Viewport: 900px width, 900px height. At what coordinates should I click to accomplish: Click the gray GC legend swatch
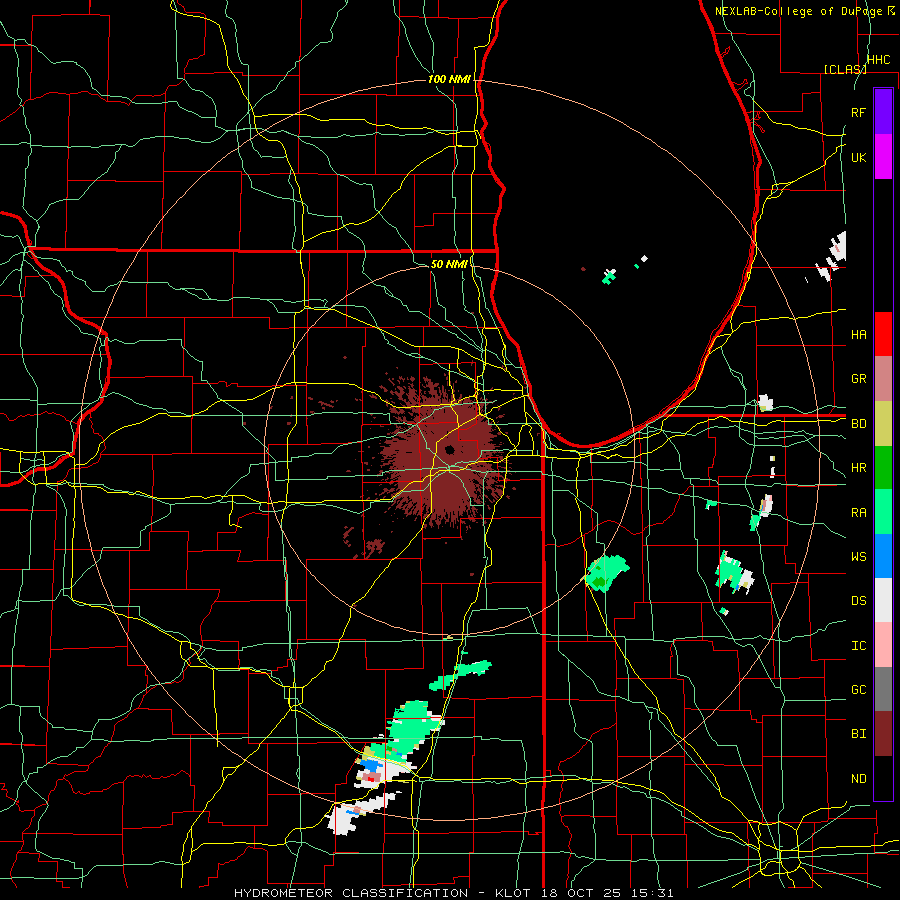(x=883, y=689)
